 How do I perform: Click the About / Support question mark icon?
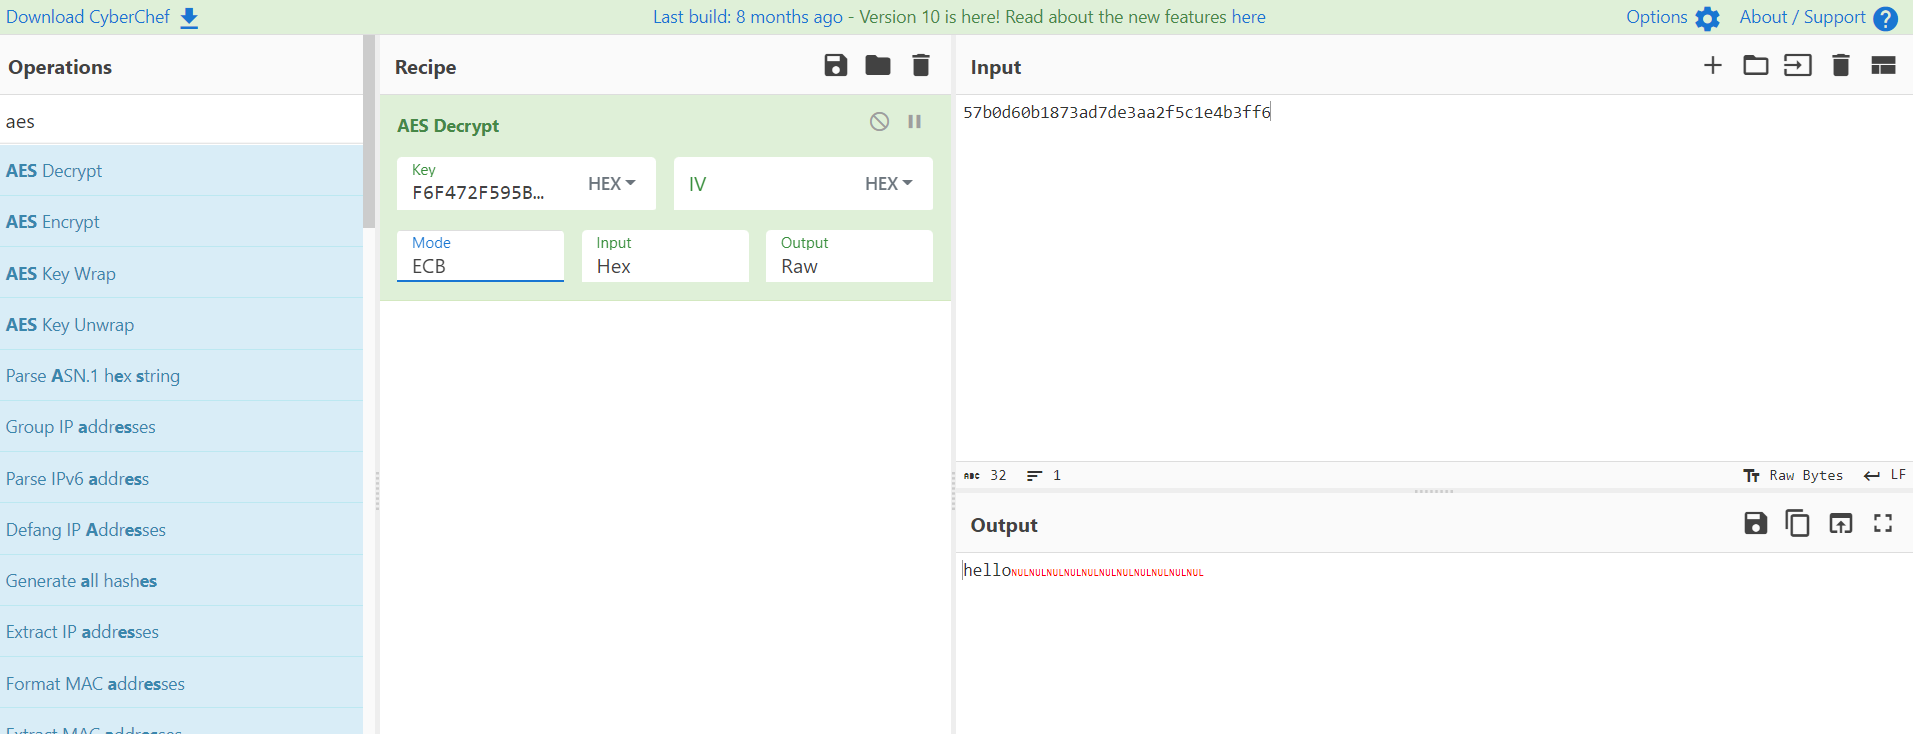point(1886,18)
